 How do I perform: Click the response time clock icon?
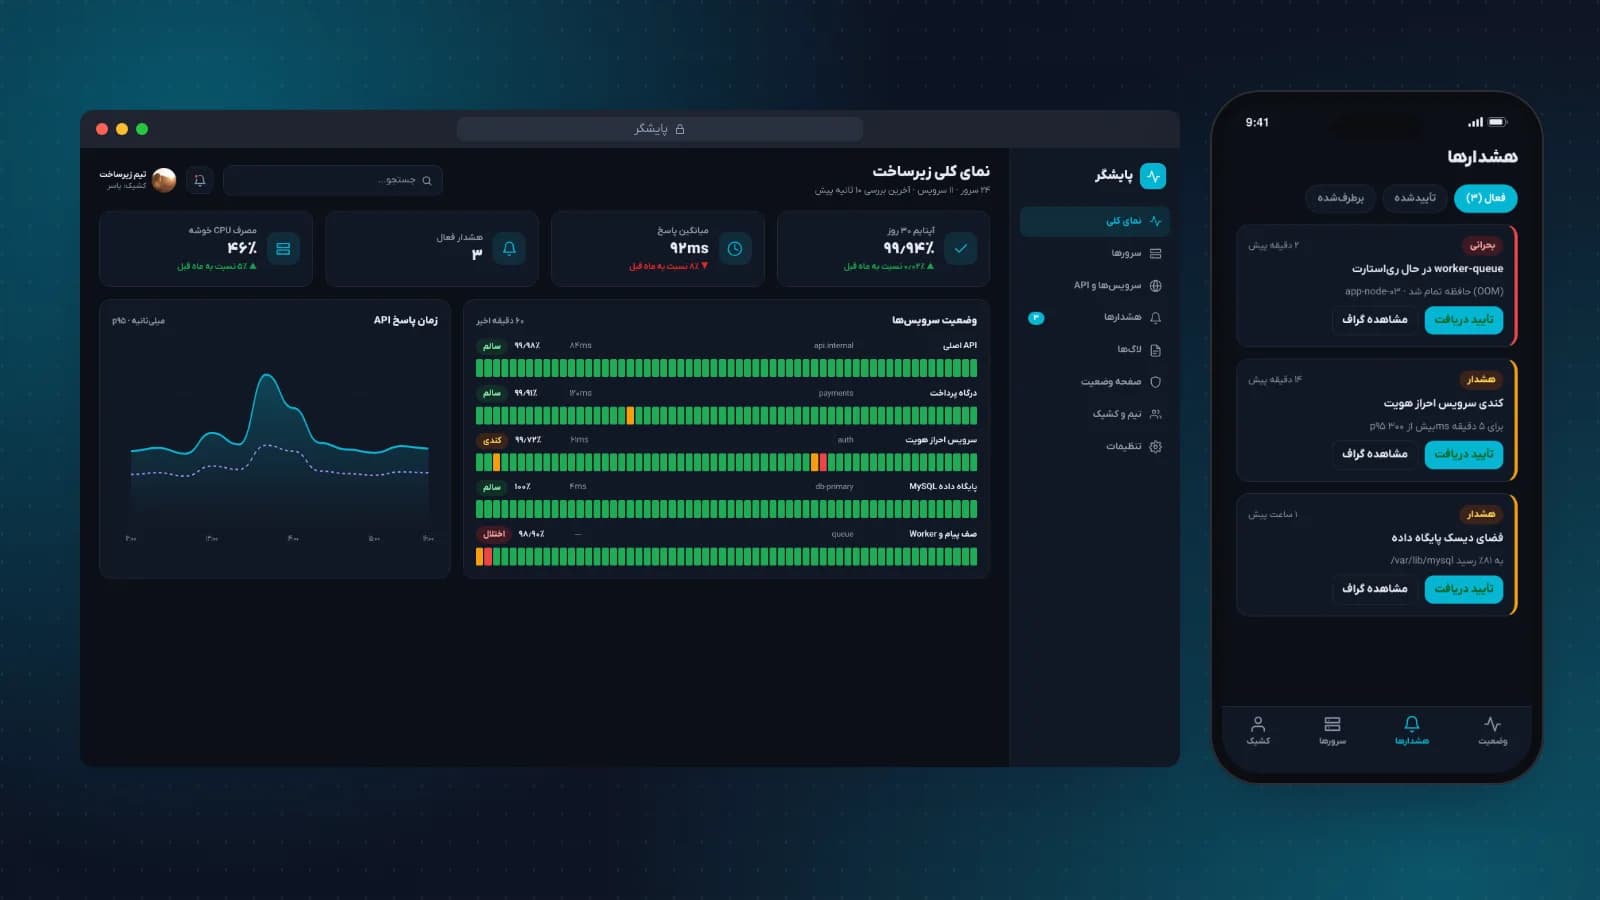(x=735, y=248)
